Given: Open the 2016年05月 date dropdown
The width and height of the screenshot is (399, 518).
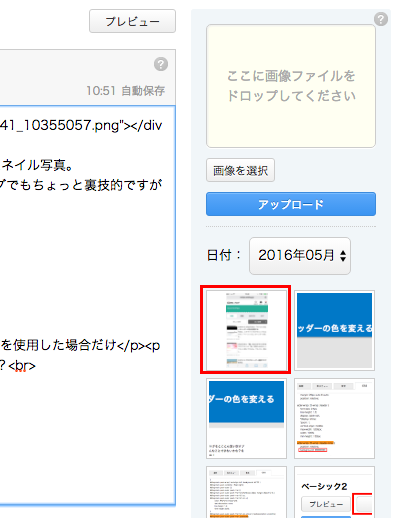Looking at the screenshot, I should 300,256.
